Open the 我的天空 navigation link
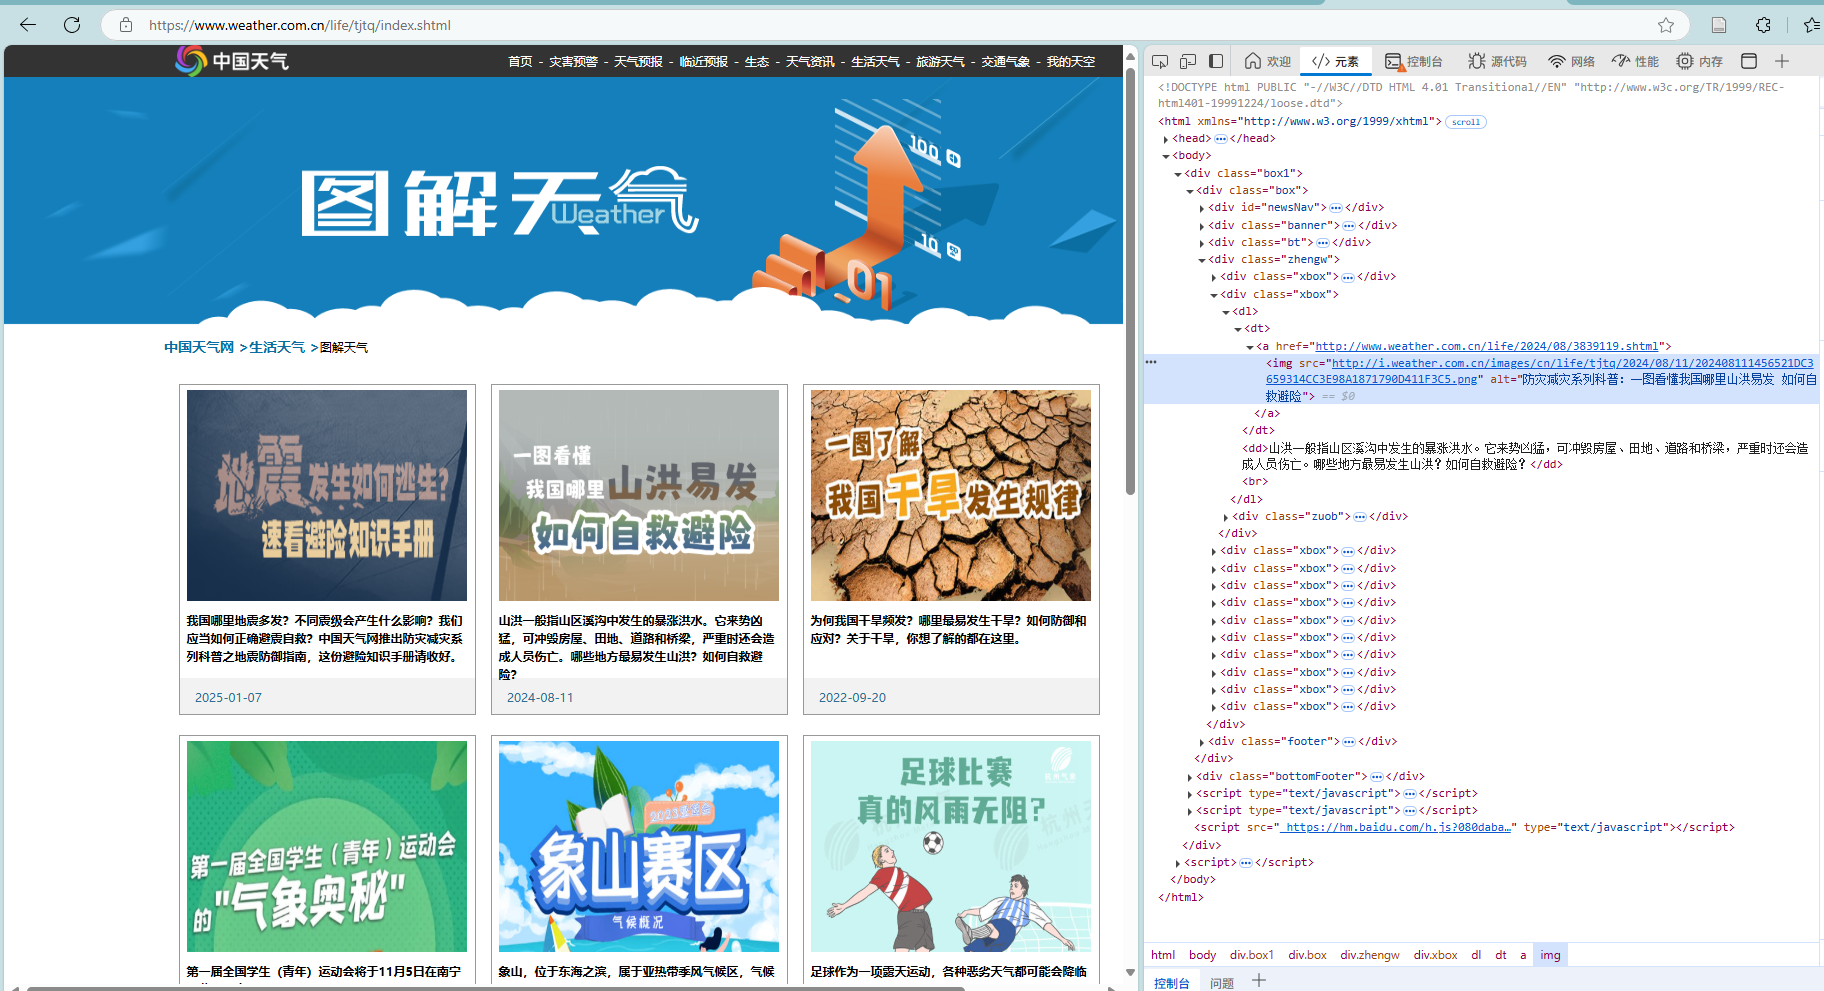 pos(1071,62)
